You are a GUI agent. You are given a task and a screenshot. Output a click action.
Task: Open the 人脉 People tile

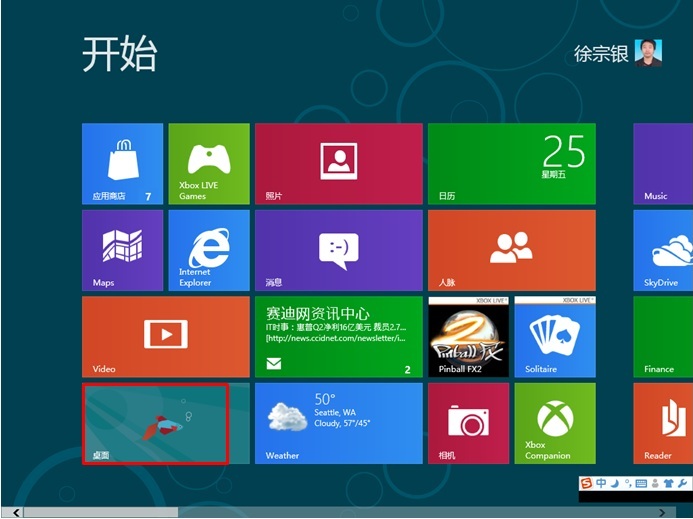click(512, 250)
